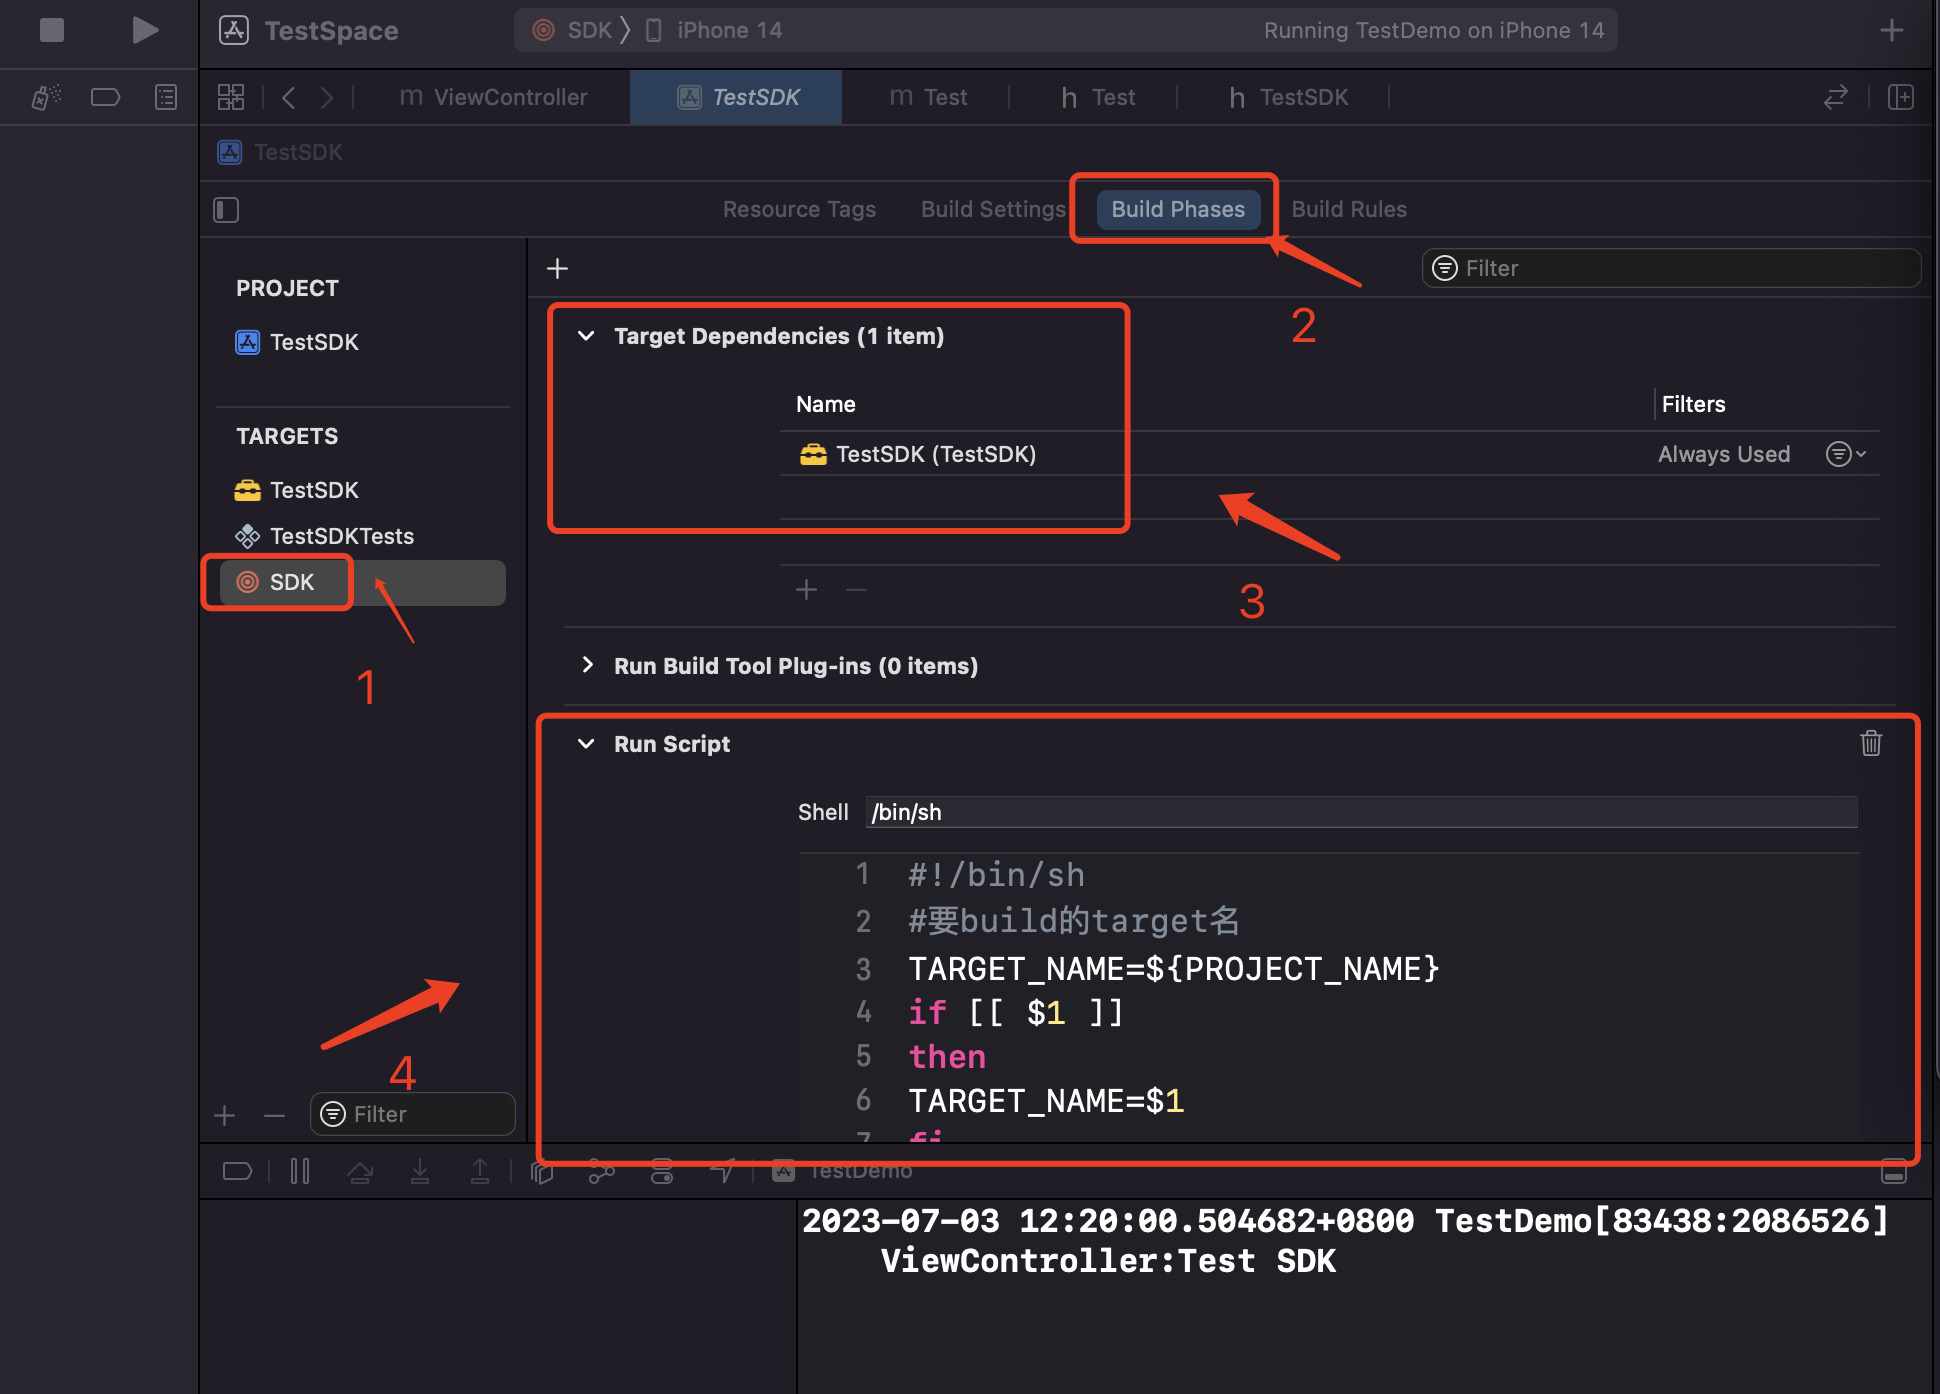Choose the iPhone 14 run destination
The height and width of the screenshot is (1394, 1940).
click(714, 30)
